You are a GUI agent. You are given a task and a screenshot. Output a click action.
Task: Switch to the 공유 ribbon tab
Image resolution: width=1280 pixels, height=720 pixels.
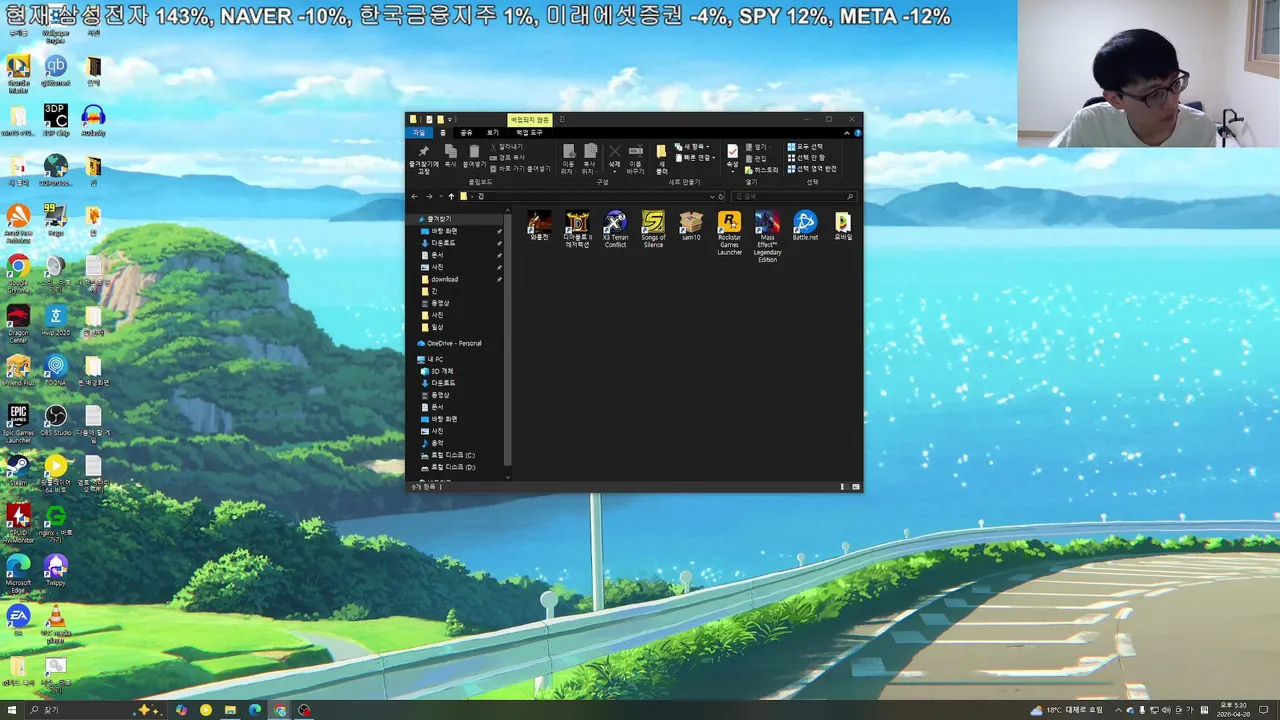[466, 133]
